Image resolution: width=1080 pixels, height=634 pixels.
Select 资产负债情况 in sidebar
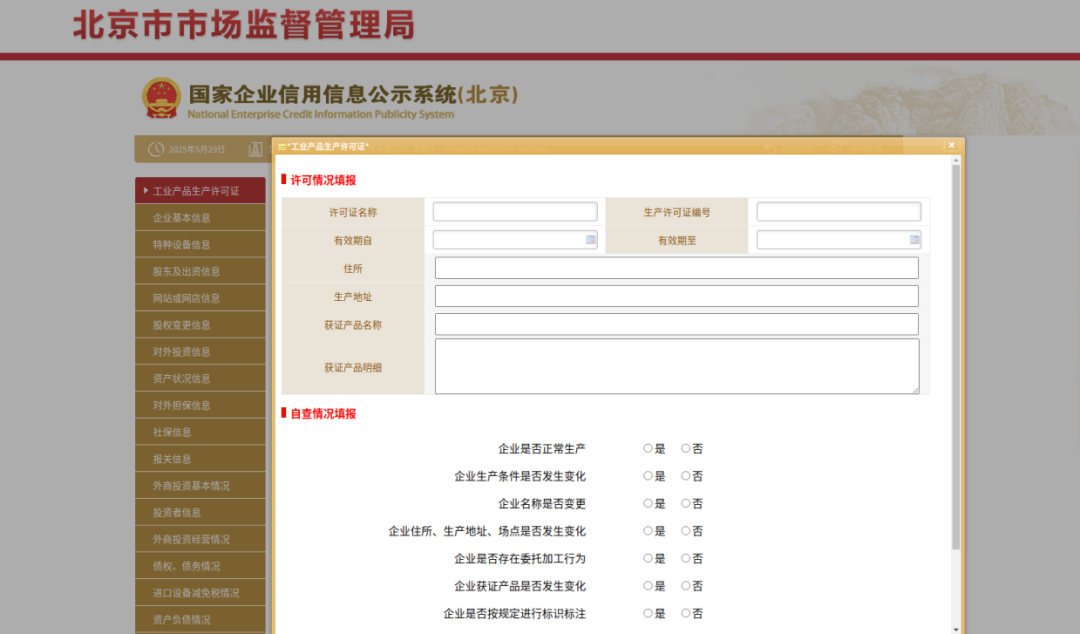coord(200,620)
